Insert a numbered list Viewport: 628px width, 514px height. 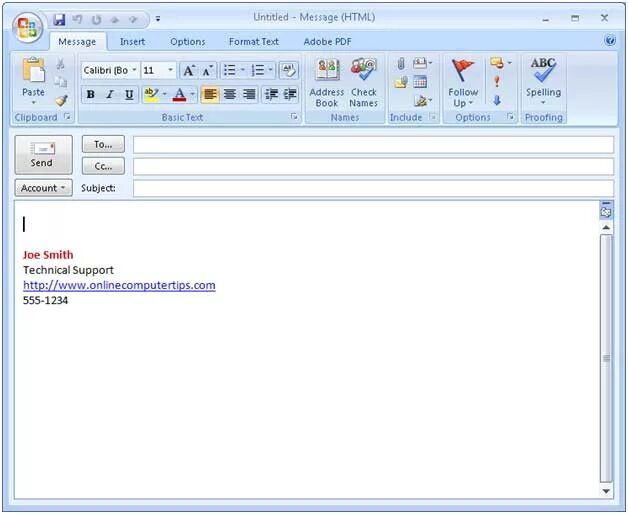(258, 71)
